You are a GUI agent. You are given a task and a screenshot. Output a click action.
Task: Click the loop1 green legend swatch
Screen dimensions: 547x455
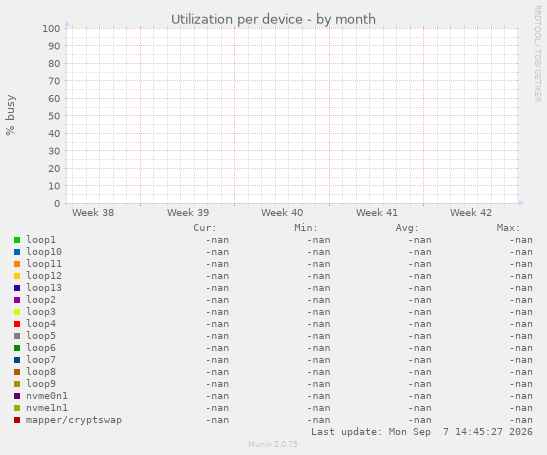coord(17,240)
